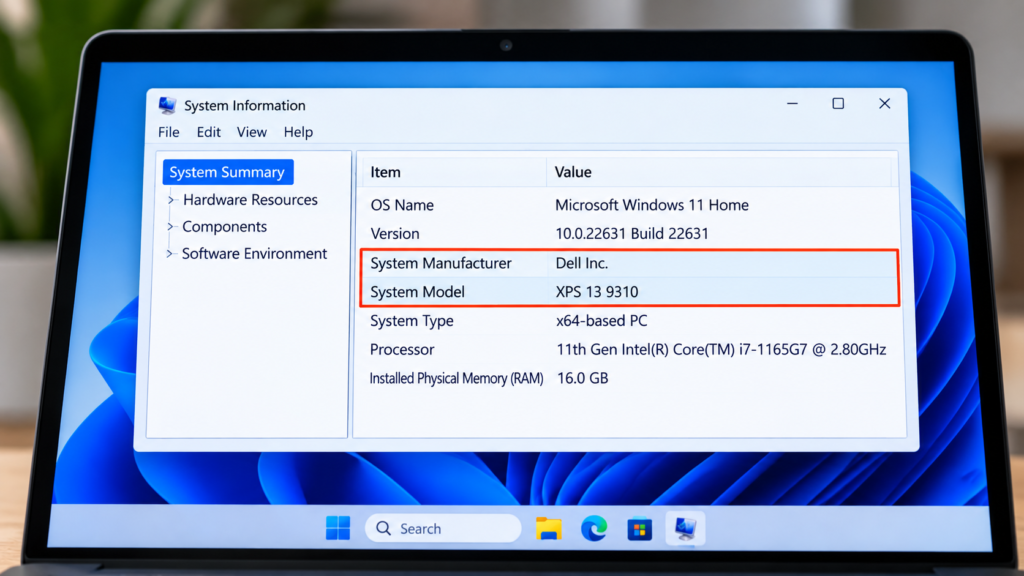Click the x64-based PC value
This screenshot has width=1024, height=576.
pyautogui.click(x=601, y=321)
